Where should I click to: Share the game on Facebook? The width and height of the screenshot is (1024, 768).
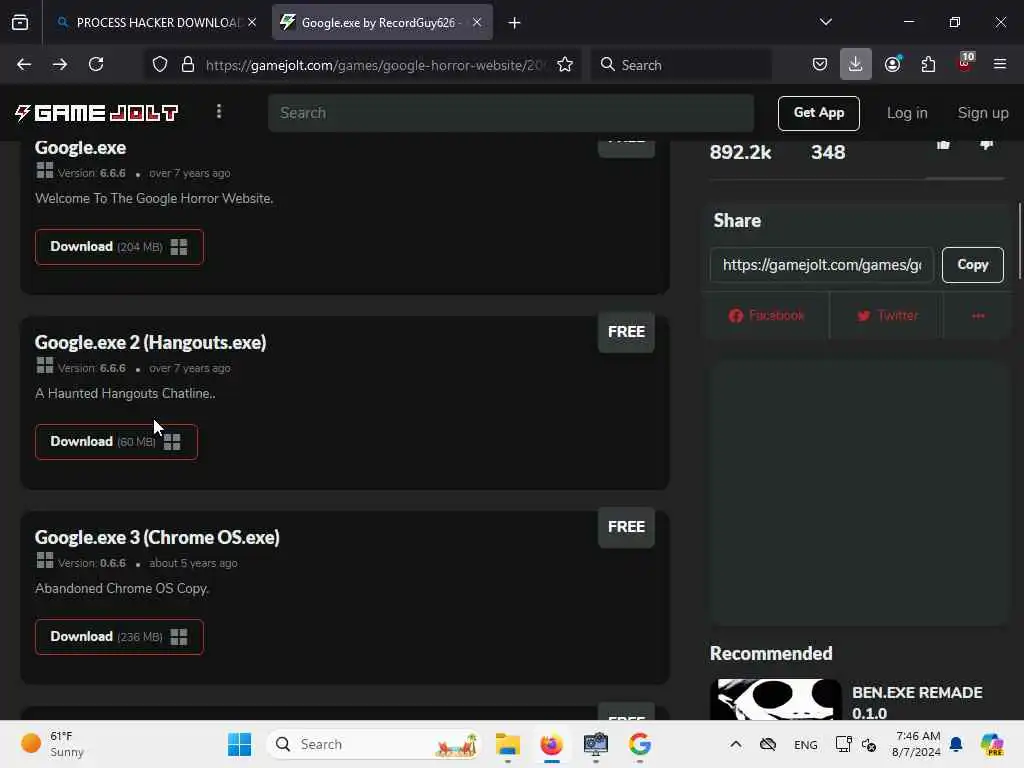pos(766,315)
